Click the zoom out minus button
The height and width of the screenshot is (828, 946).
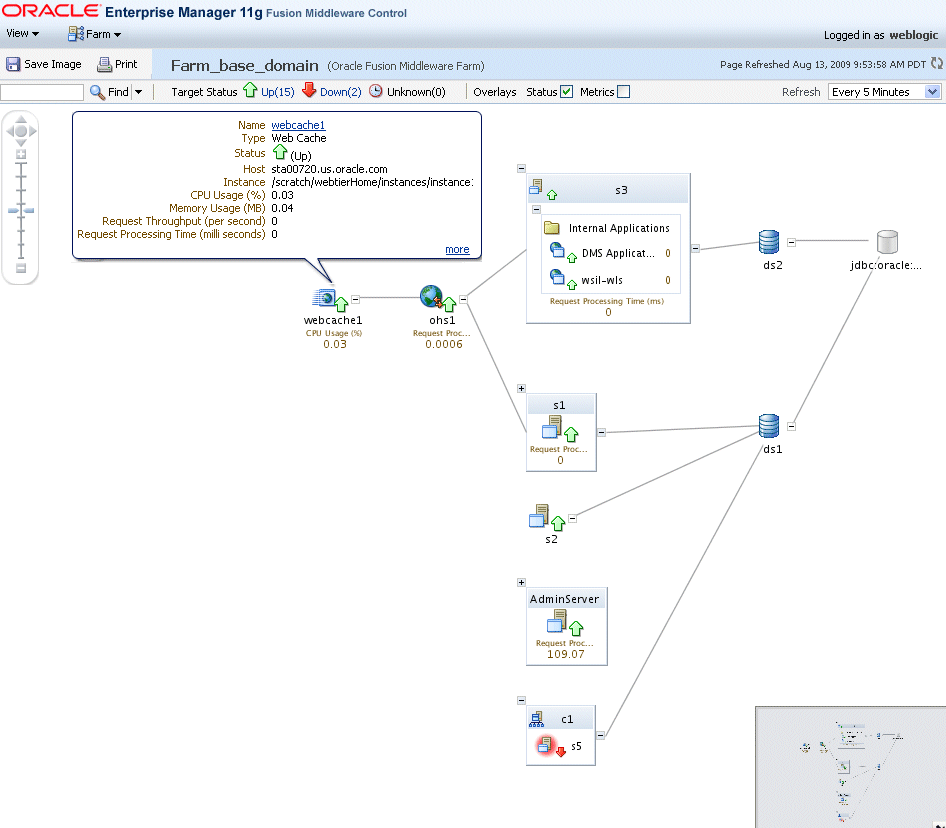(x=21, y=268)
